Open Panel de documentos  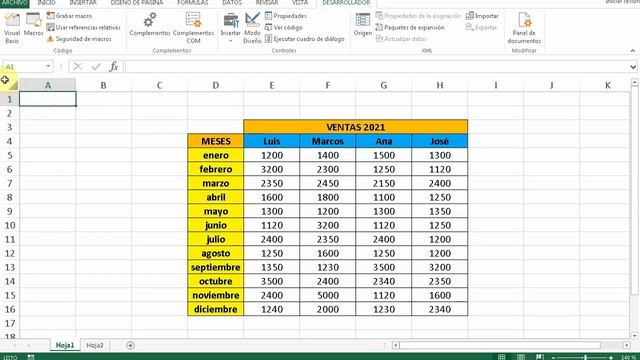click(x=524, y=28)
